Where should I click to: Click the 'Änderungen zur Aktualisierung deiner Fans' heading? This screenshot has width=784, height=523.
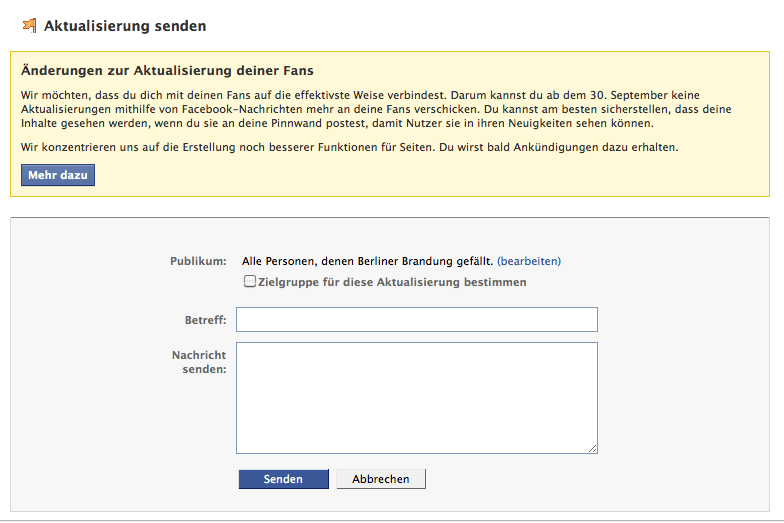pos(167,70)
